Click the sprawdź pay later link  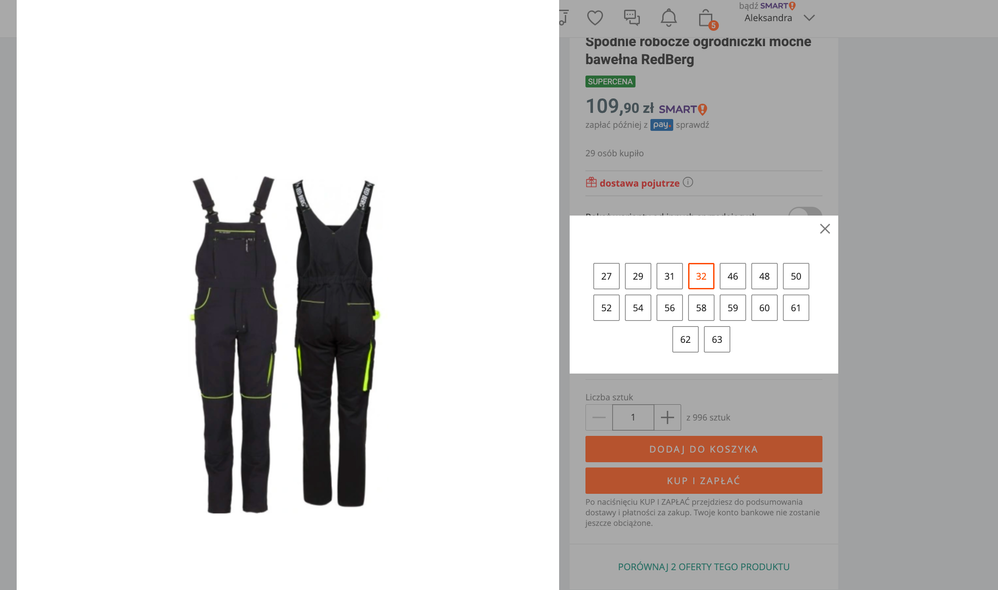click(x=692, y=125)
